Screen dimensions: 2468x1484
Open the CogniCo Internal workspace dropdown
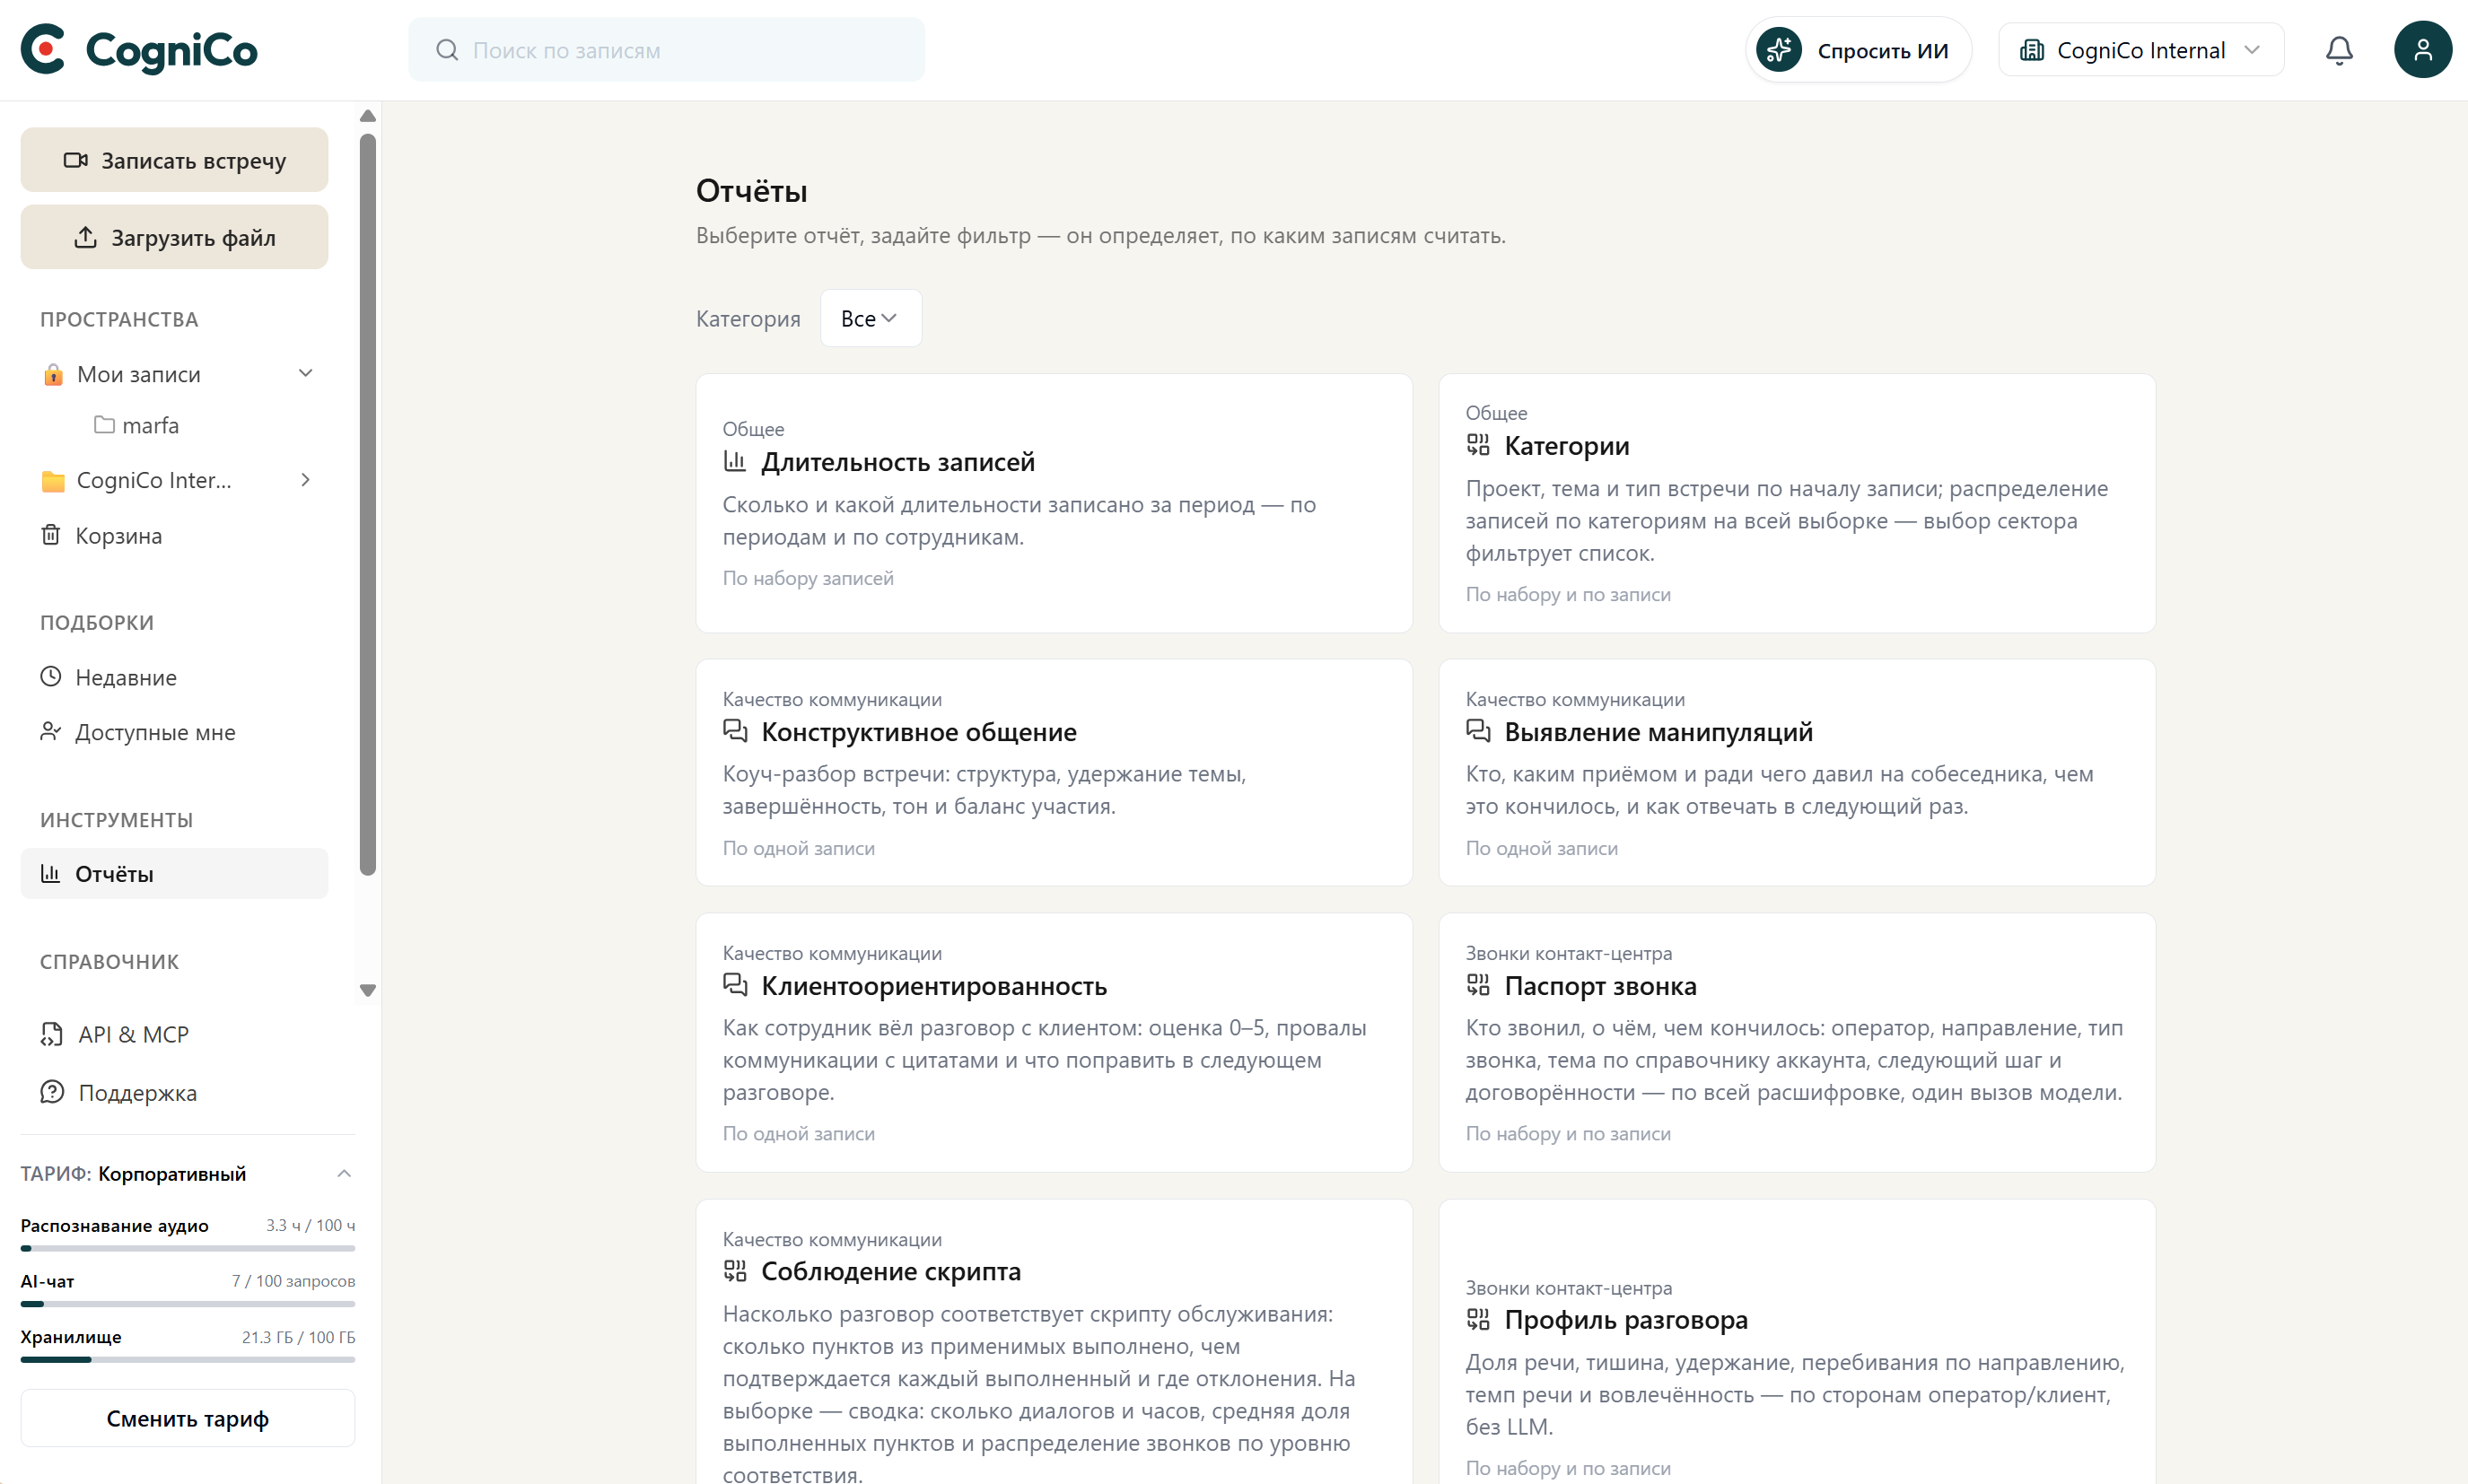coord(2140,50)
